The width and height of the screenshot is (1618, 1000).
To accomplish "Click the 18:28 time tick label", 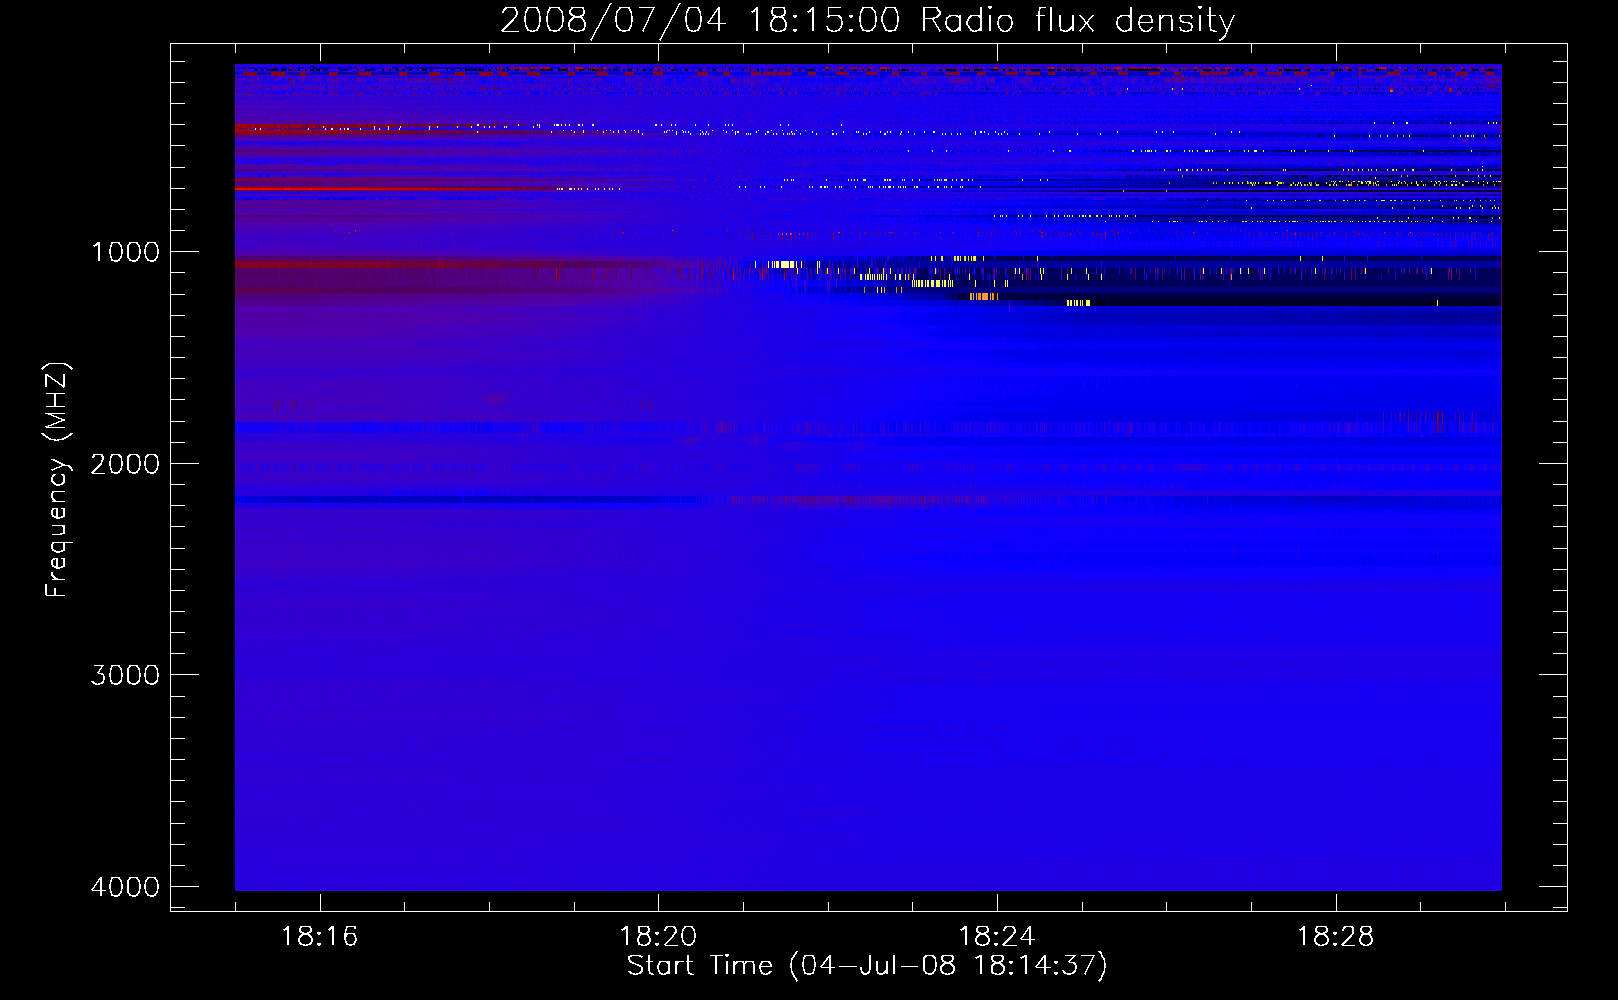I will coord(1335,937).
